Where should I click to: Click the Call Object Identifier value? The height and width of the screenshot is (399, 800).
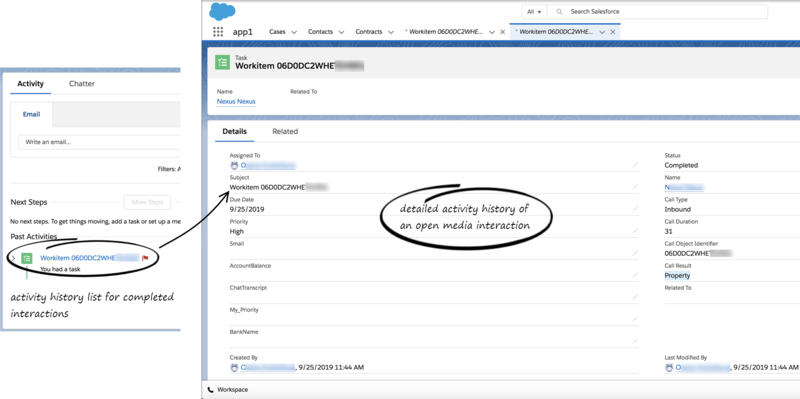(x=698, y=253)
